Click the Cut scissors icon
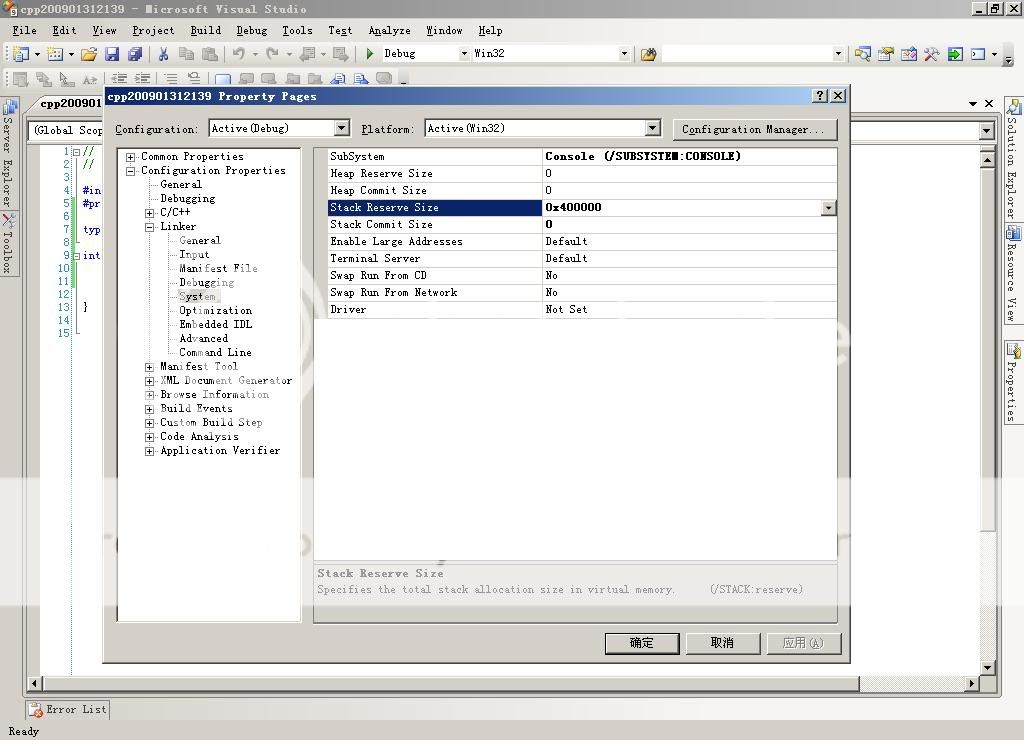This screenshot has height=740, width=1024. coord(163,54)
